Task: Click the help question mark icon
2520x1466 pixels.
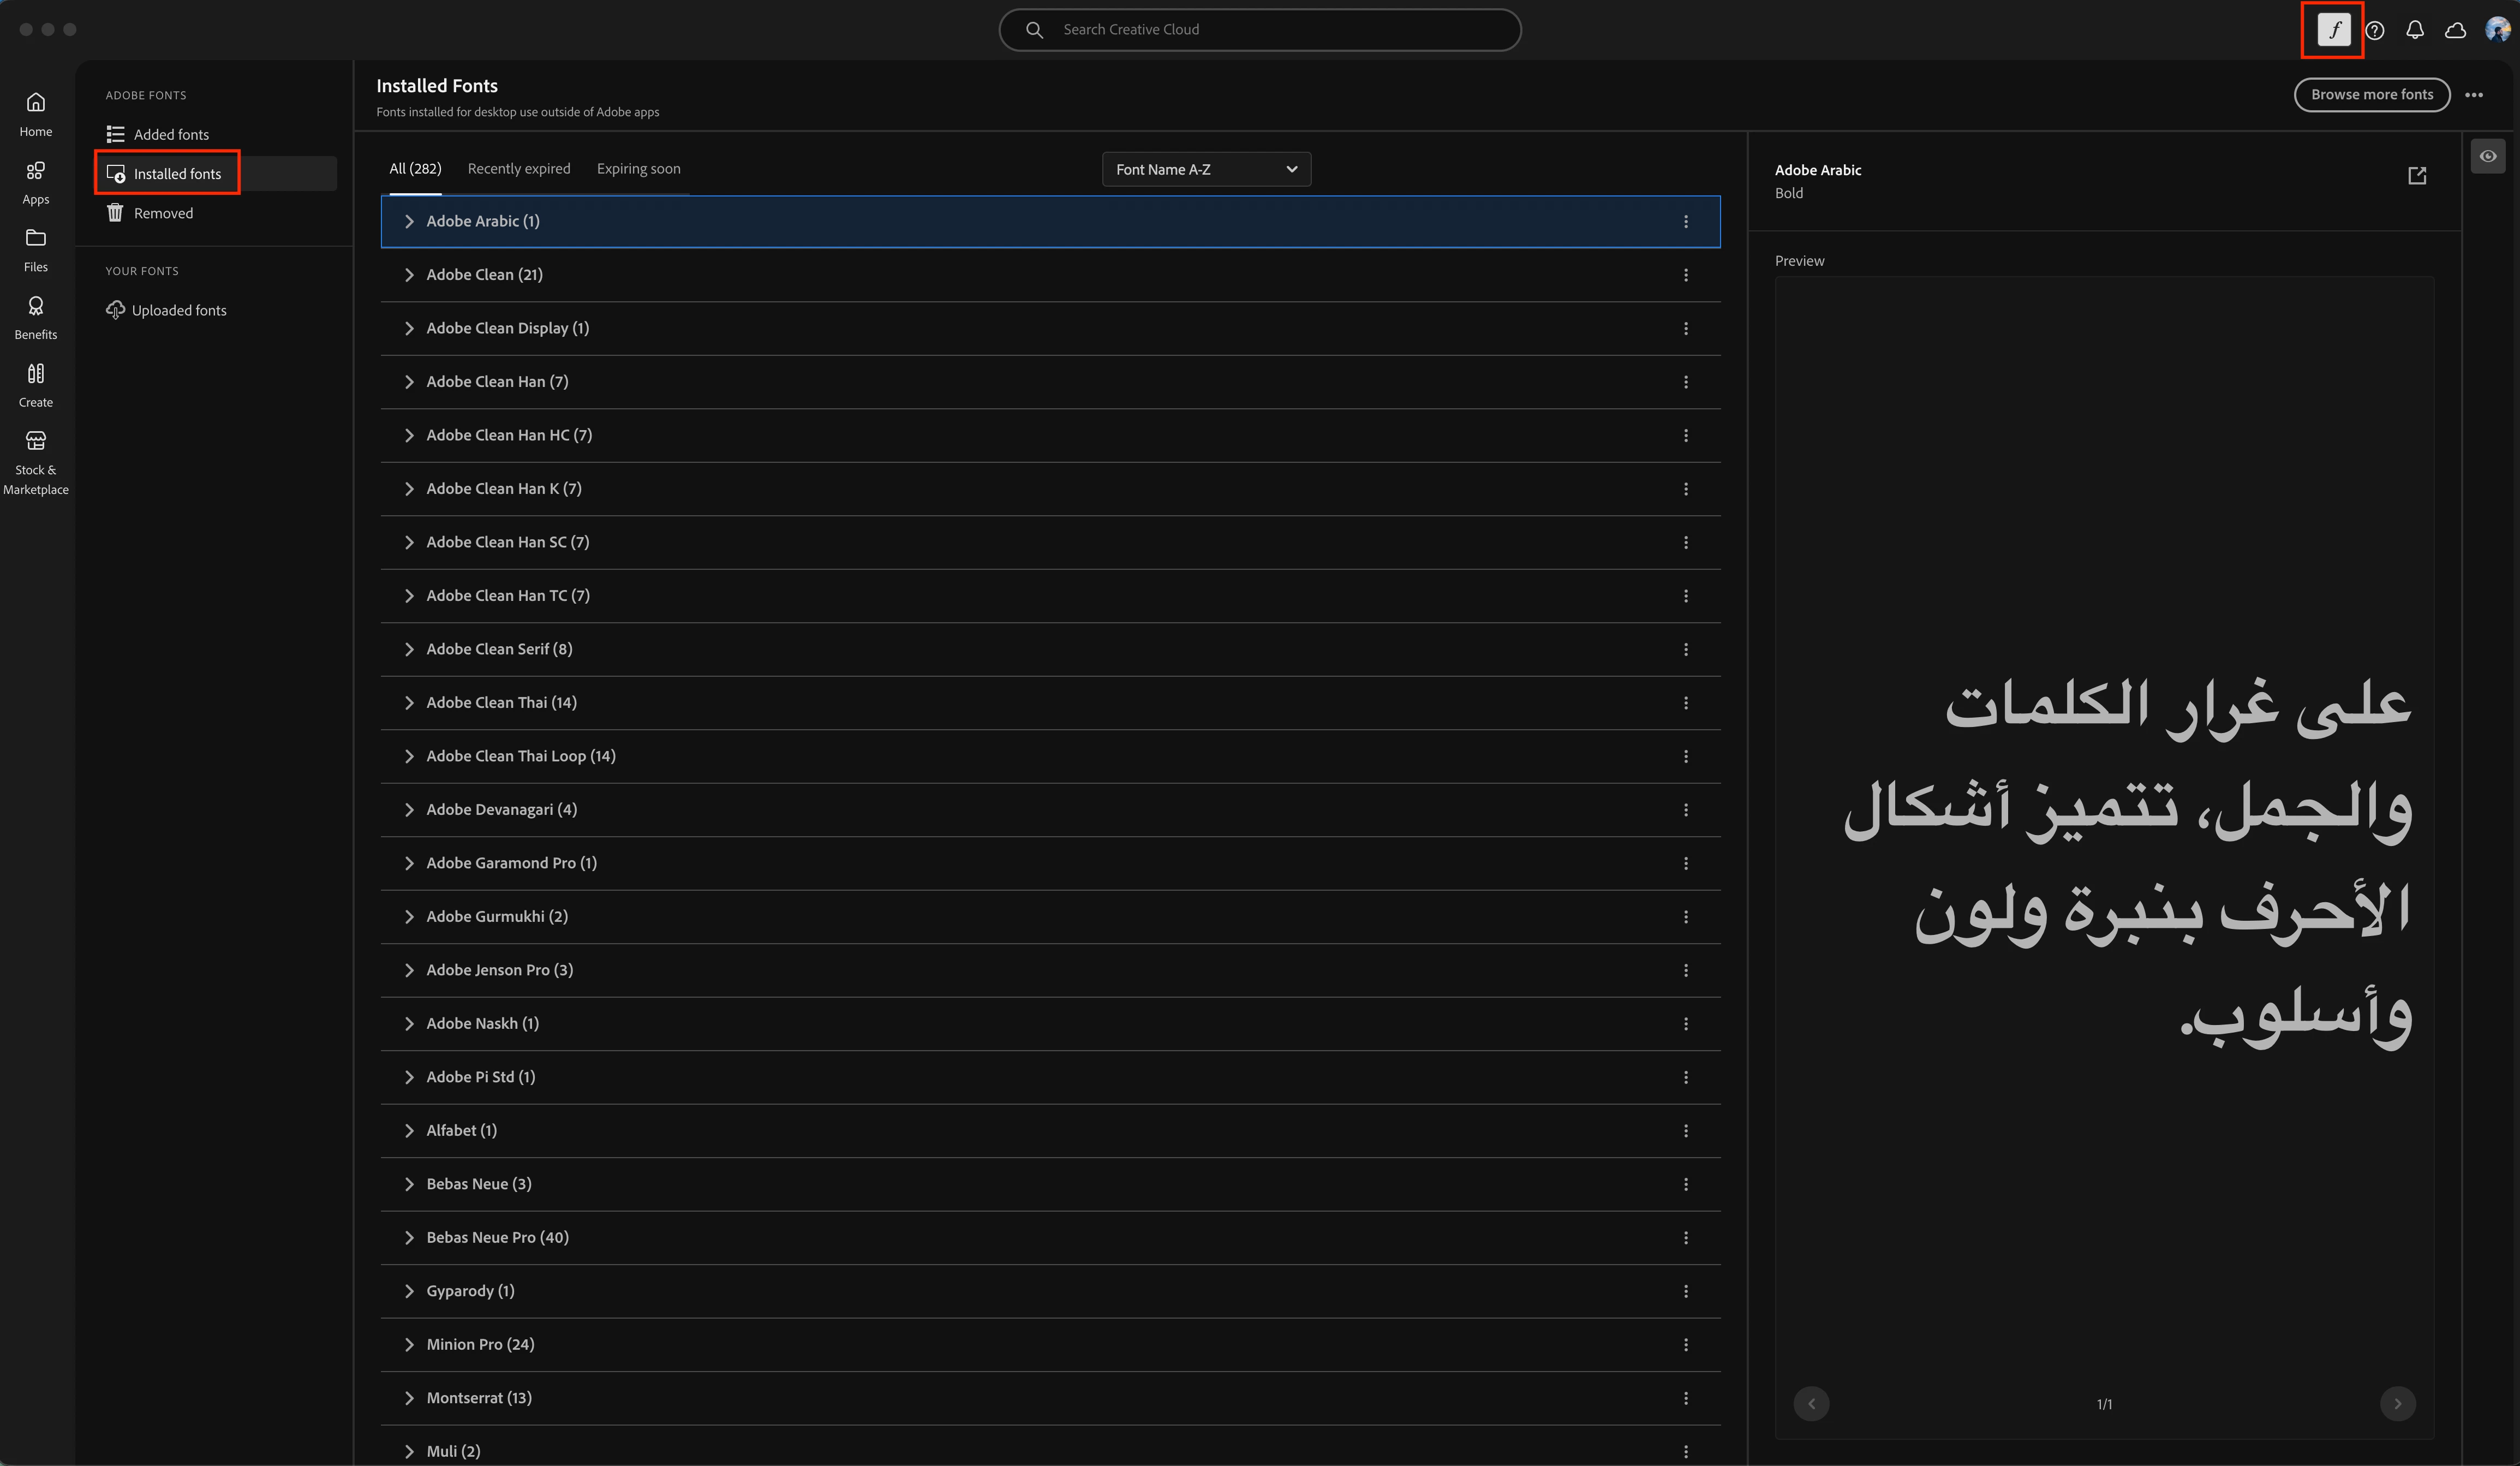Action: coord(2375,30)
